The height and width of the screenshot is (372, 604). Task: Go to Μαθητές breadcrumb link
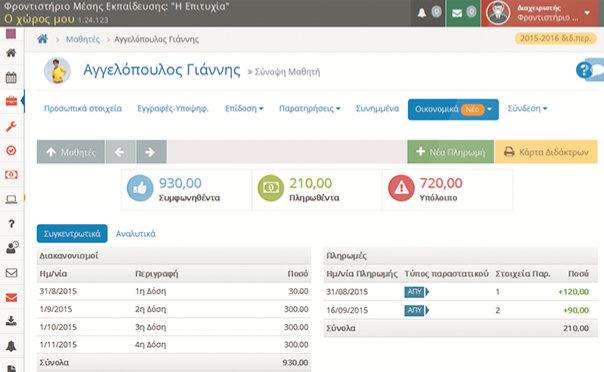pyautogui.click(x=83, y=39)
